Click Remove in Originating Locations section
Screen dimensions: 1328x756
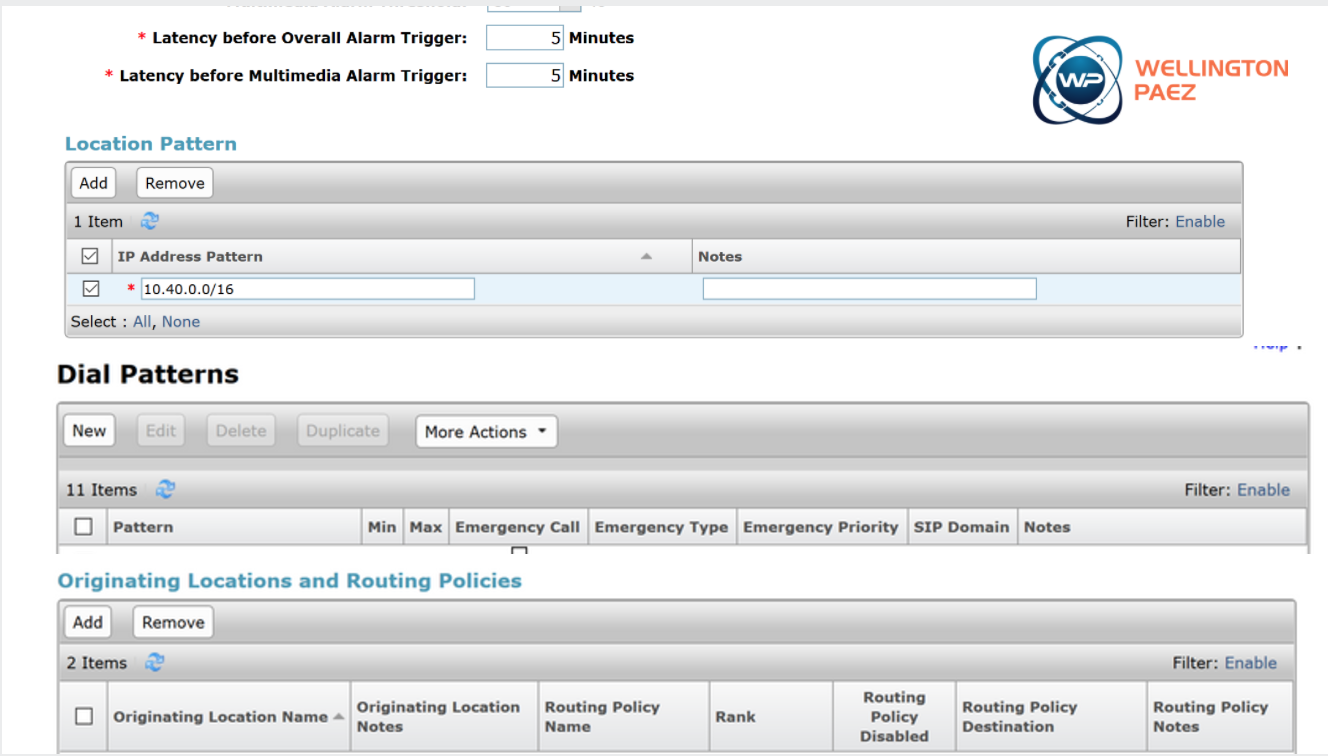coord(173,622)
